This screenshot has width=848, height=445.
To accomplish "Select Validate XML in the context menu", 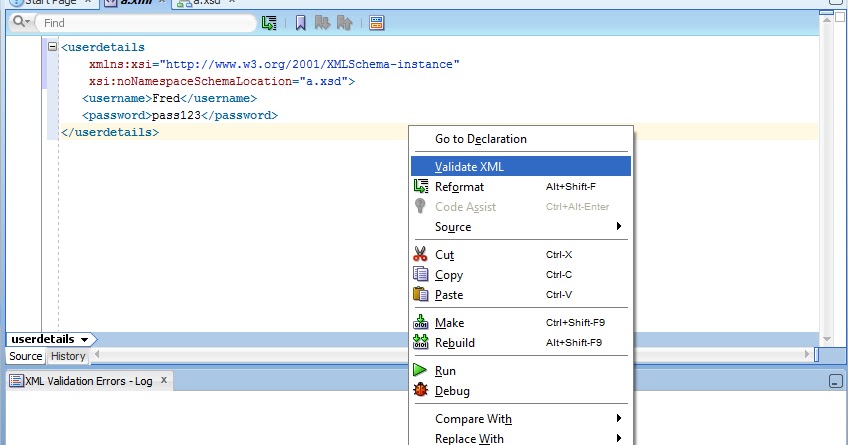I will (x=521, y=167).
